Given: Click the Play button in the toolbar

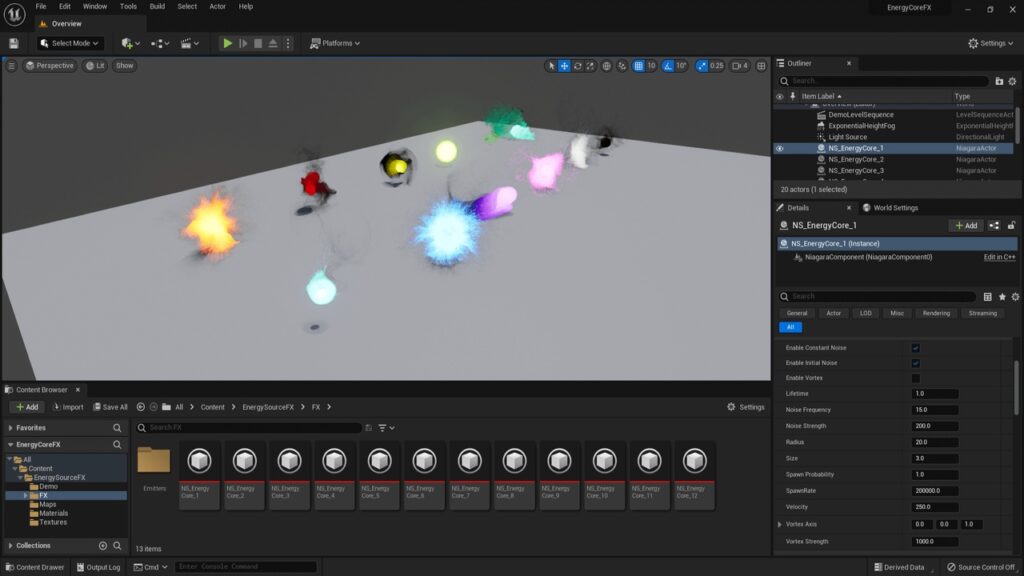Looking at the screenshot, I should coord(227,43).
